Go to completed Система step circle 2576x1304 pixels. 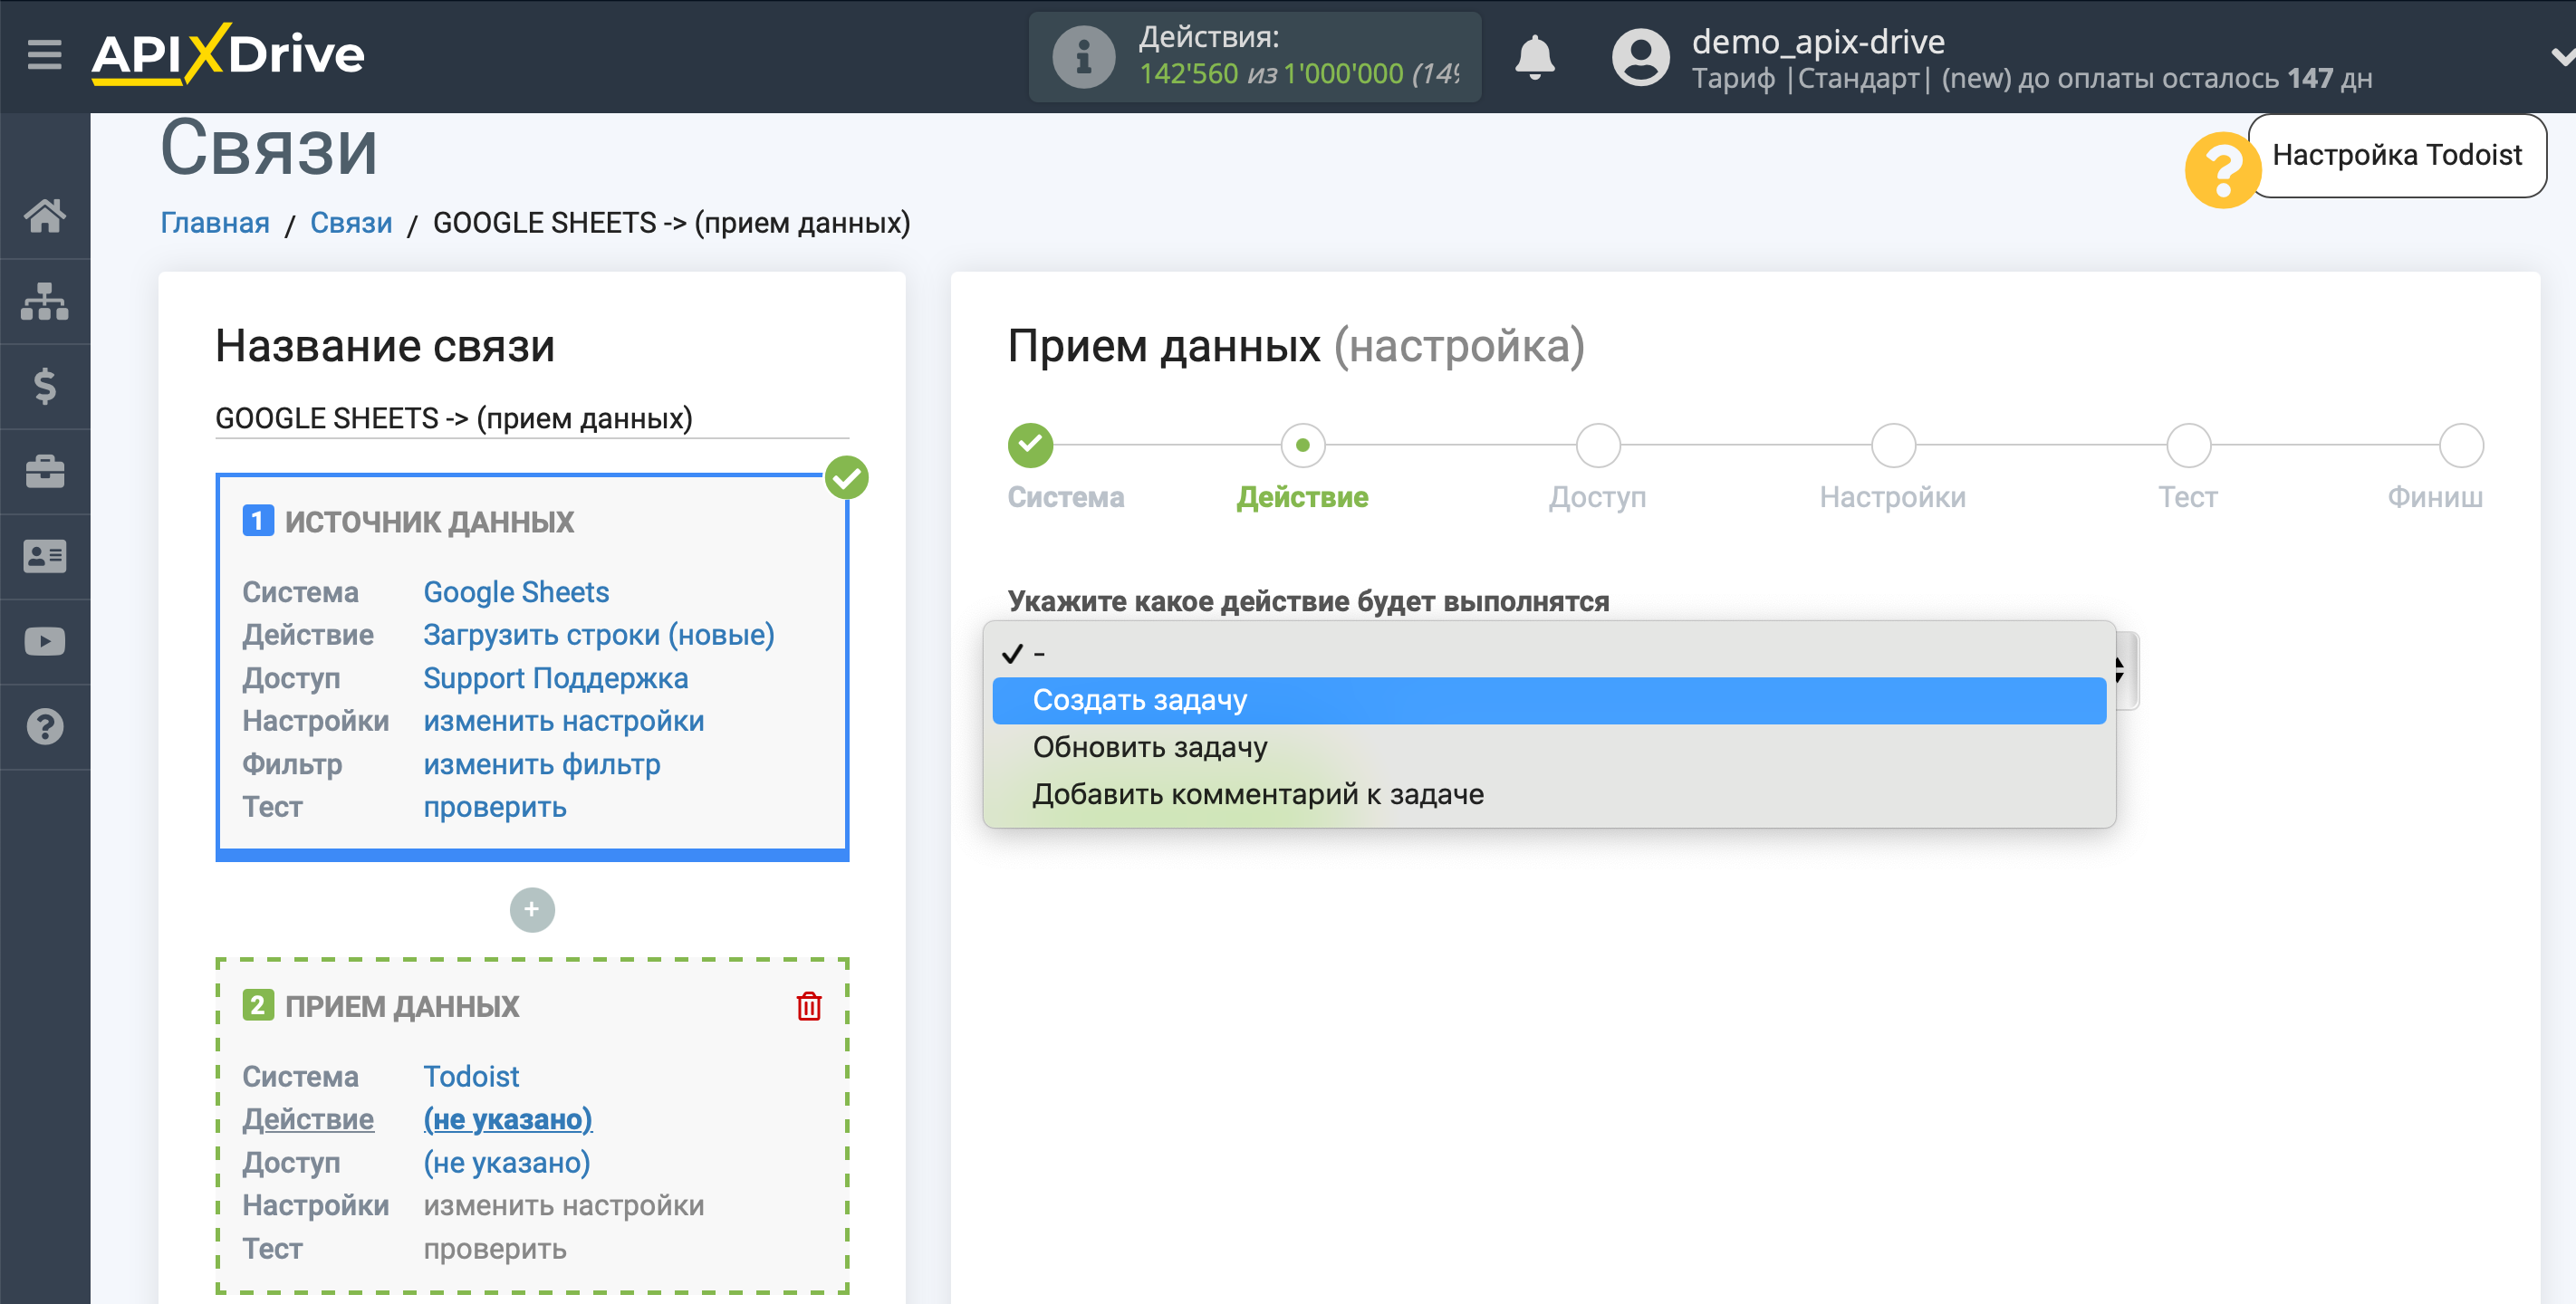point(1030,445)
